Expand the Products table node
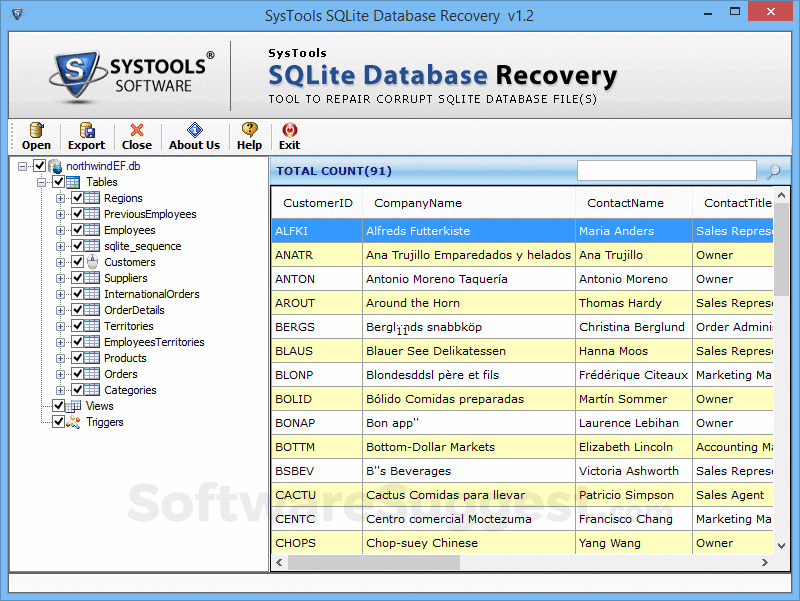 (61, 358)
